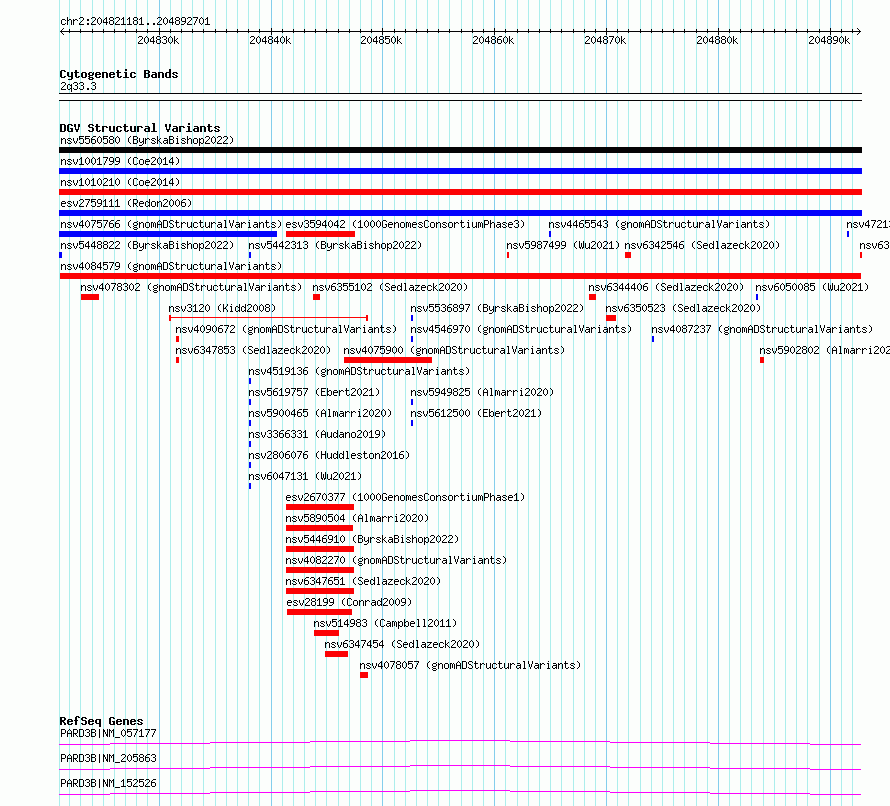Open esv3594042 (1000GenomesConsortiumPhase3) label
The image size is (890, 806).
405,224
